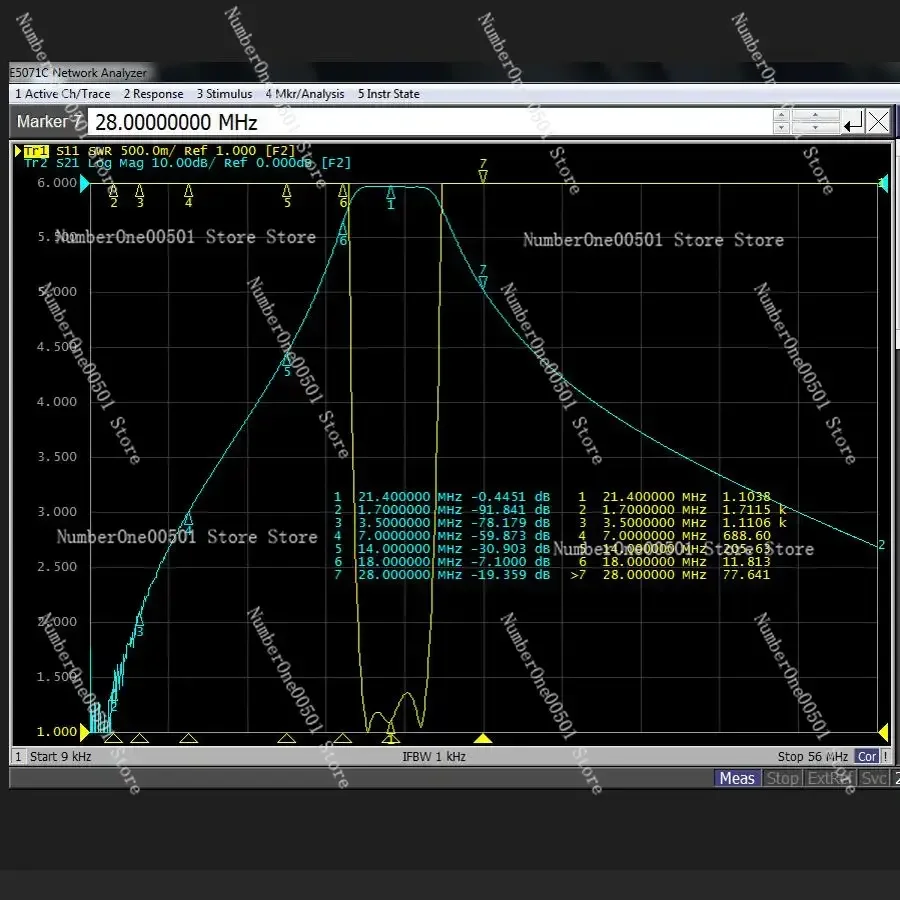Click cyan marker 4 on the S21 trace
Image resolution: width=900 pixels, height=900 pixels.
(188, 523)
